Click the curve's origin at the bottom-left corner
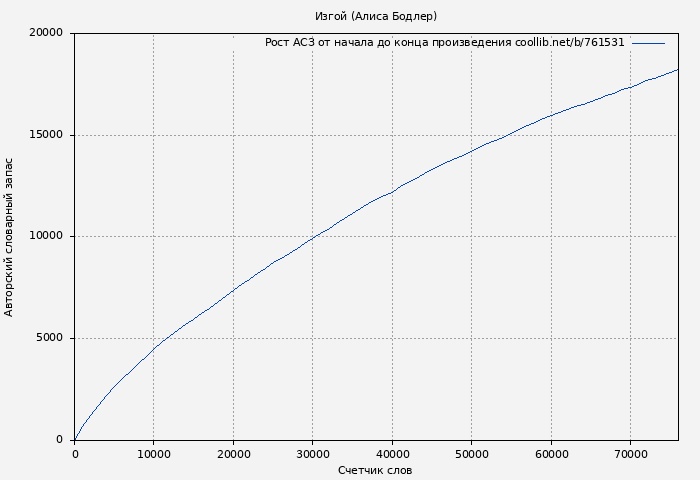700x480 pixels. [x=75, y=439]
